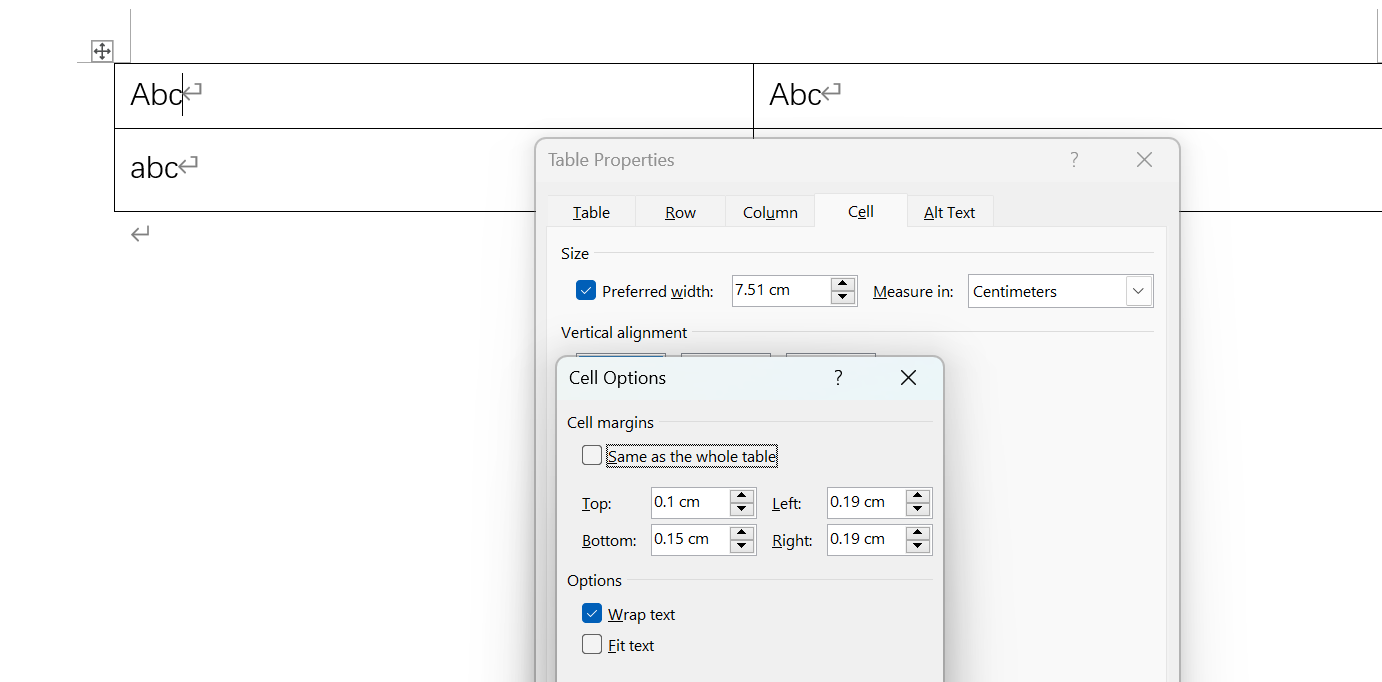1382x682 pixels.
Task: Click "Abc" in the top-left table cell
Action: (156, 94)
